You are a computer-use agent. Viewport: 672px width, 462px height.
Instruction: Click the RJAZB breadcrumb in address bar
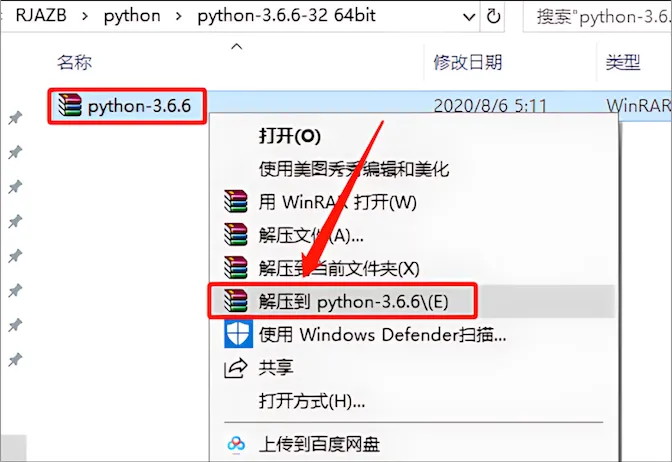click(x=41, y=16)
